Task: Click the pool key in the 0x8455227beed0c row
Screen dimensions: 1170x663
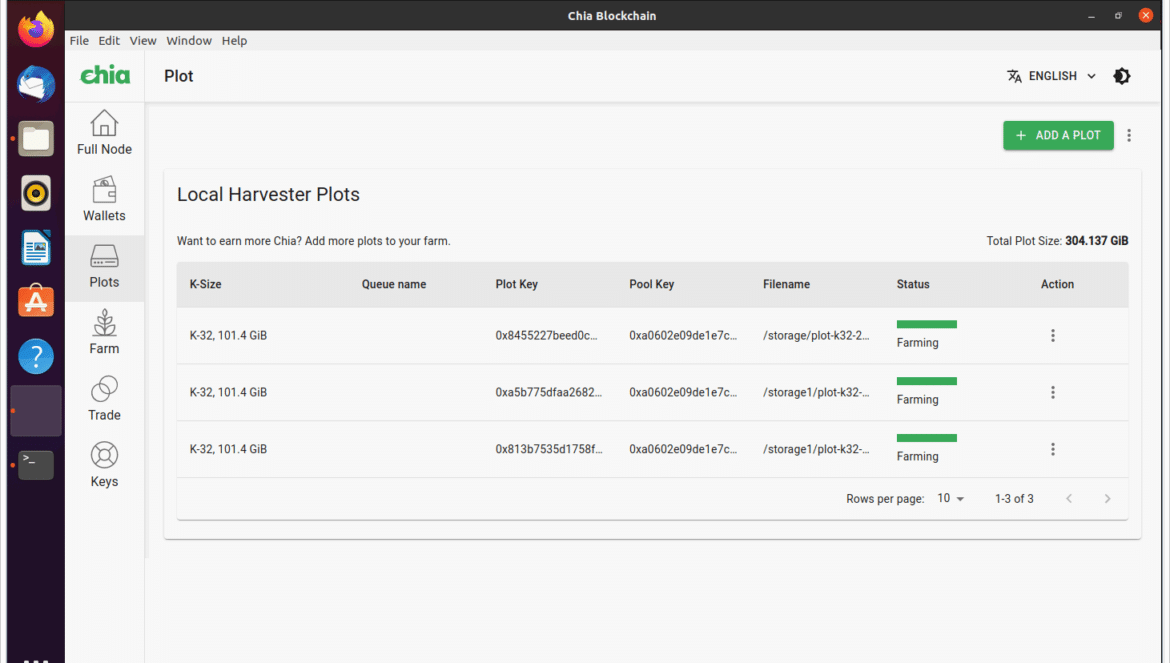Action: (683, 336)
